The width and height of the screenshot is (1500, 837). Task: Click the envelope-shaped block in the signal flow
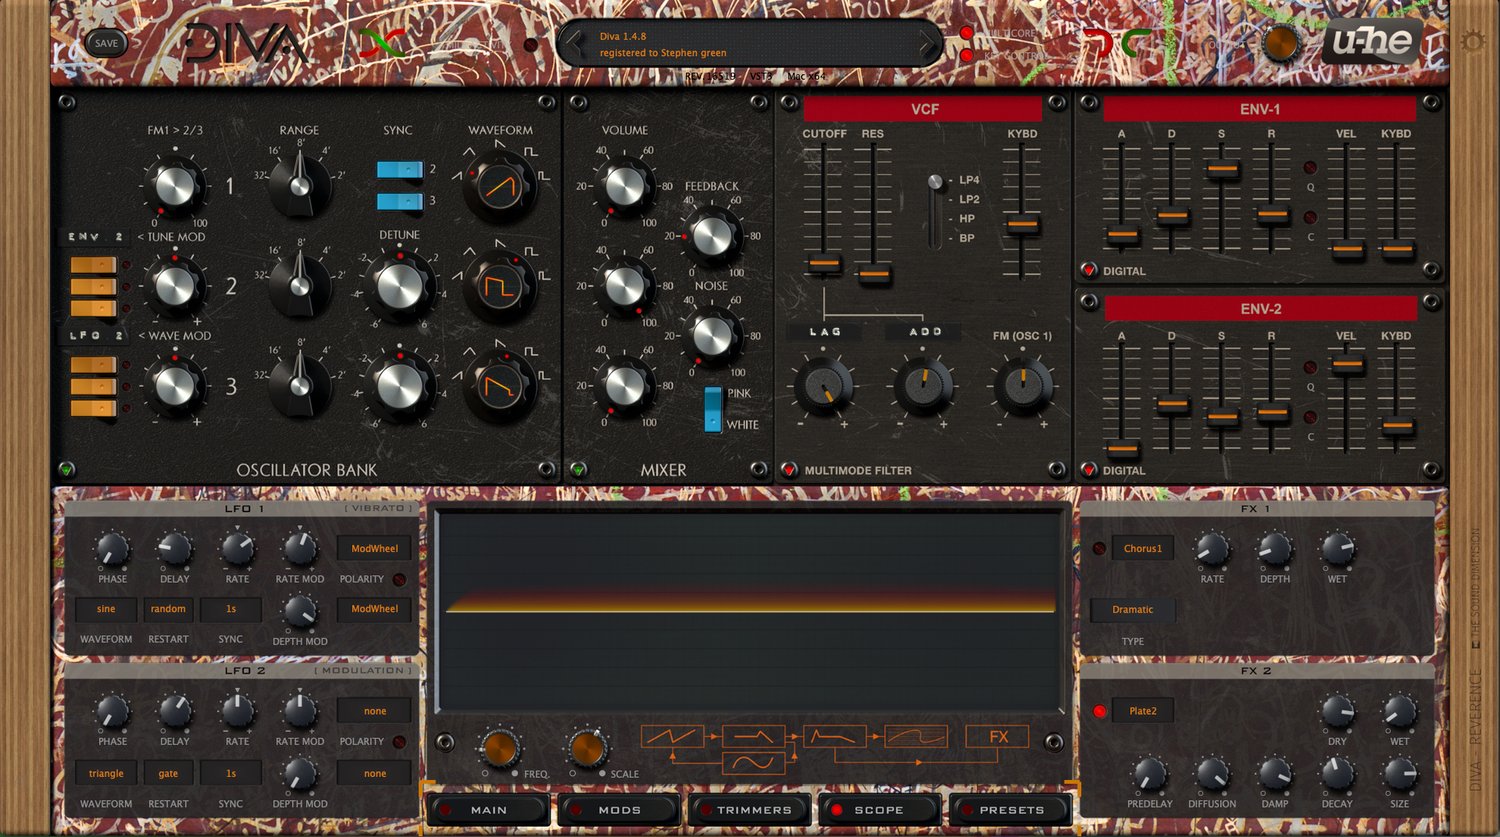click(x=835, y=738)
